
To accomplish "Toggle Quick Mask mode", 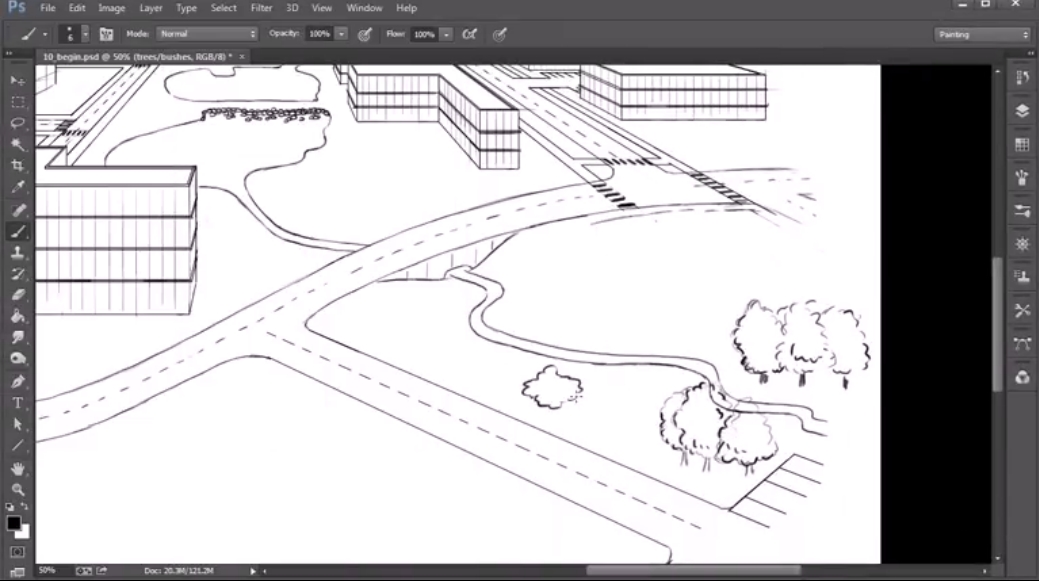I will 18,552.
